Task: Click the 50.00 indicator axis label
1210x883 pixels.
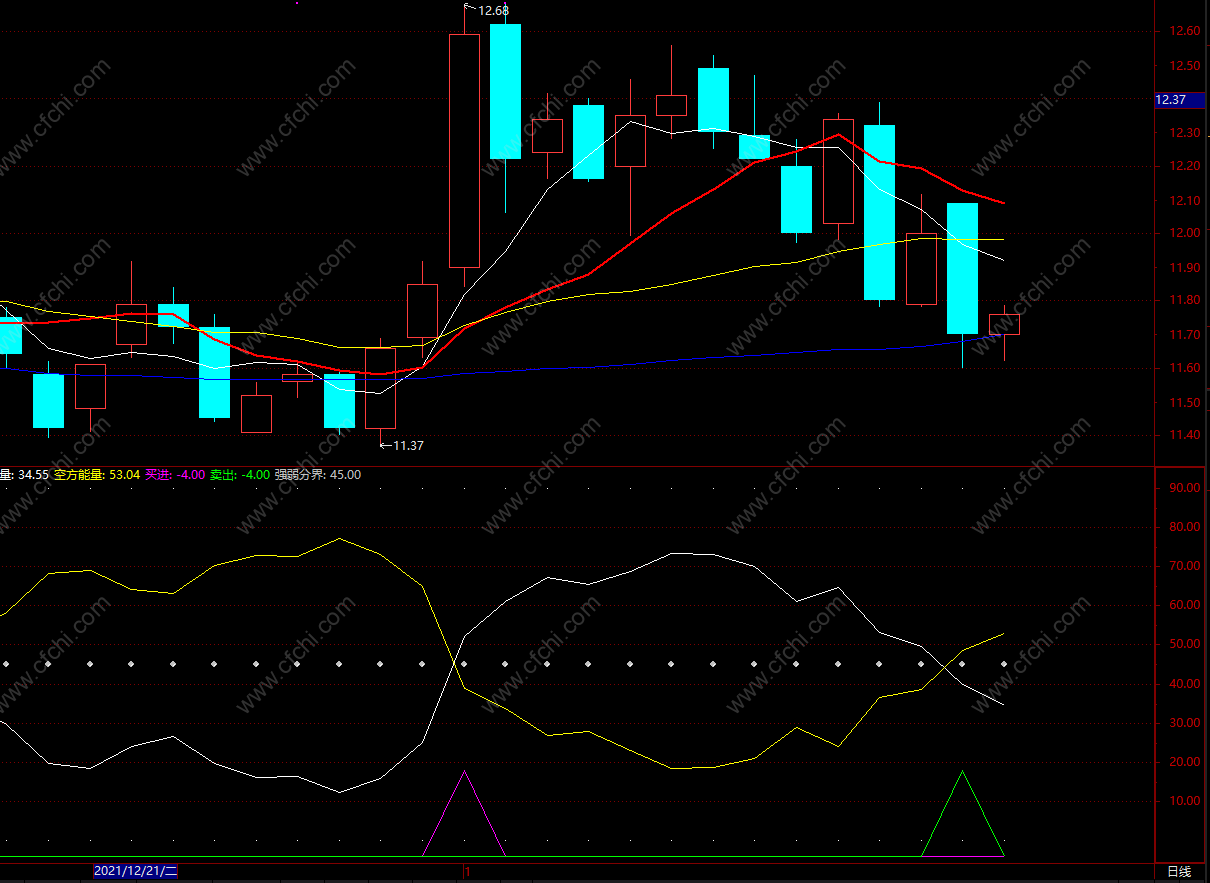Action: 1184,644
